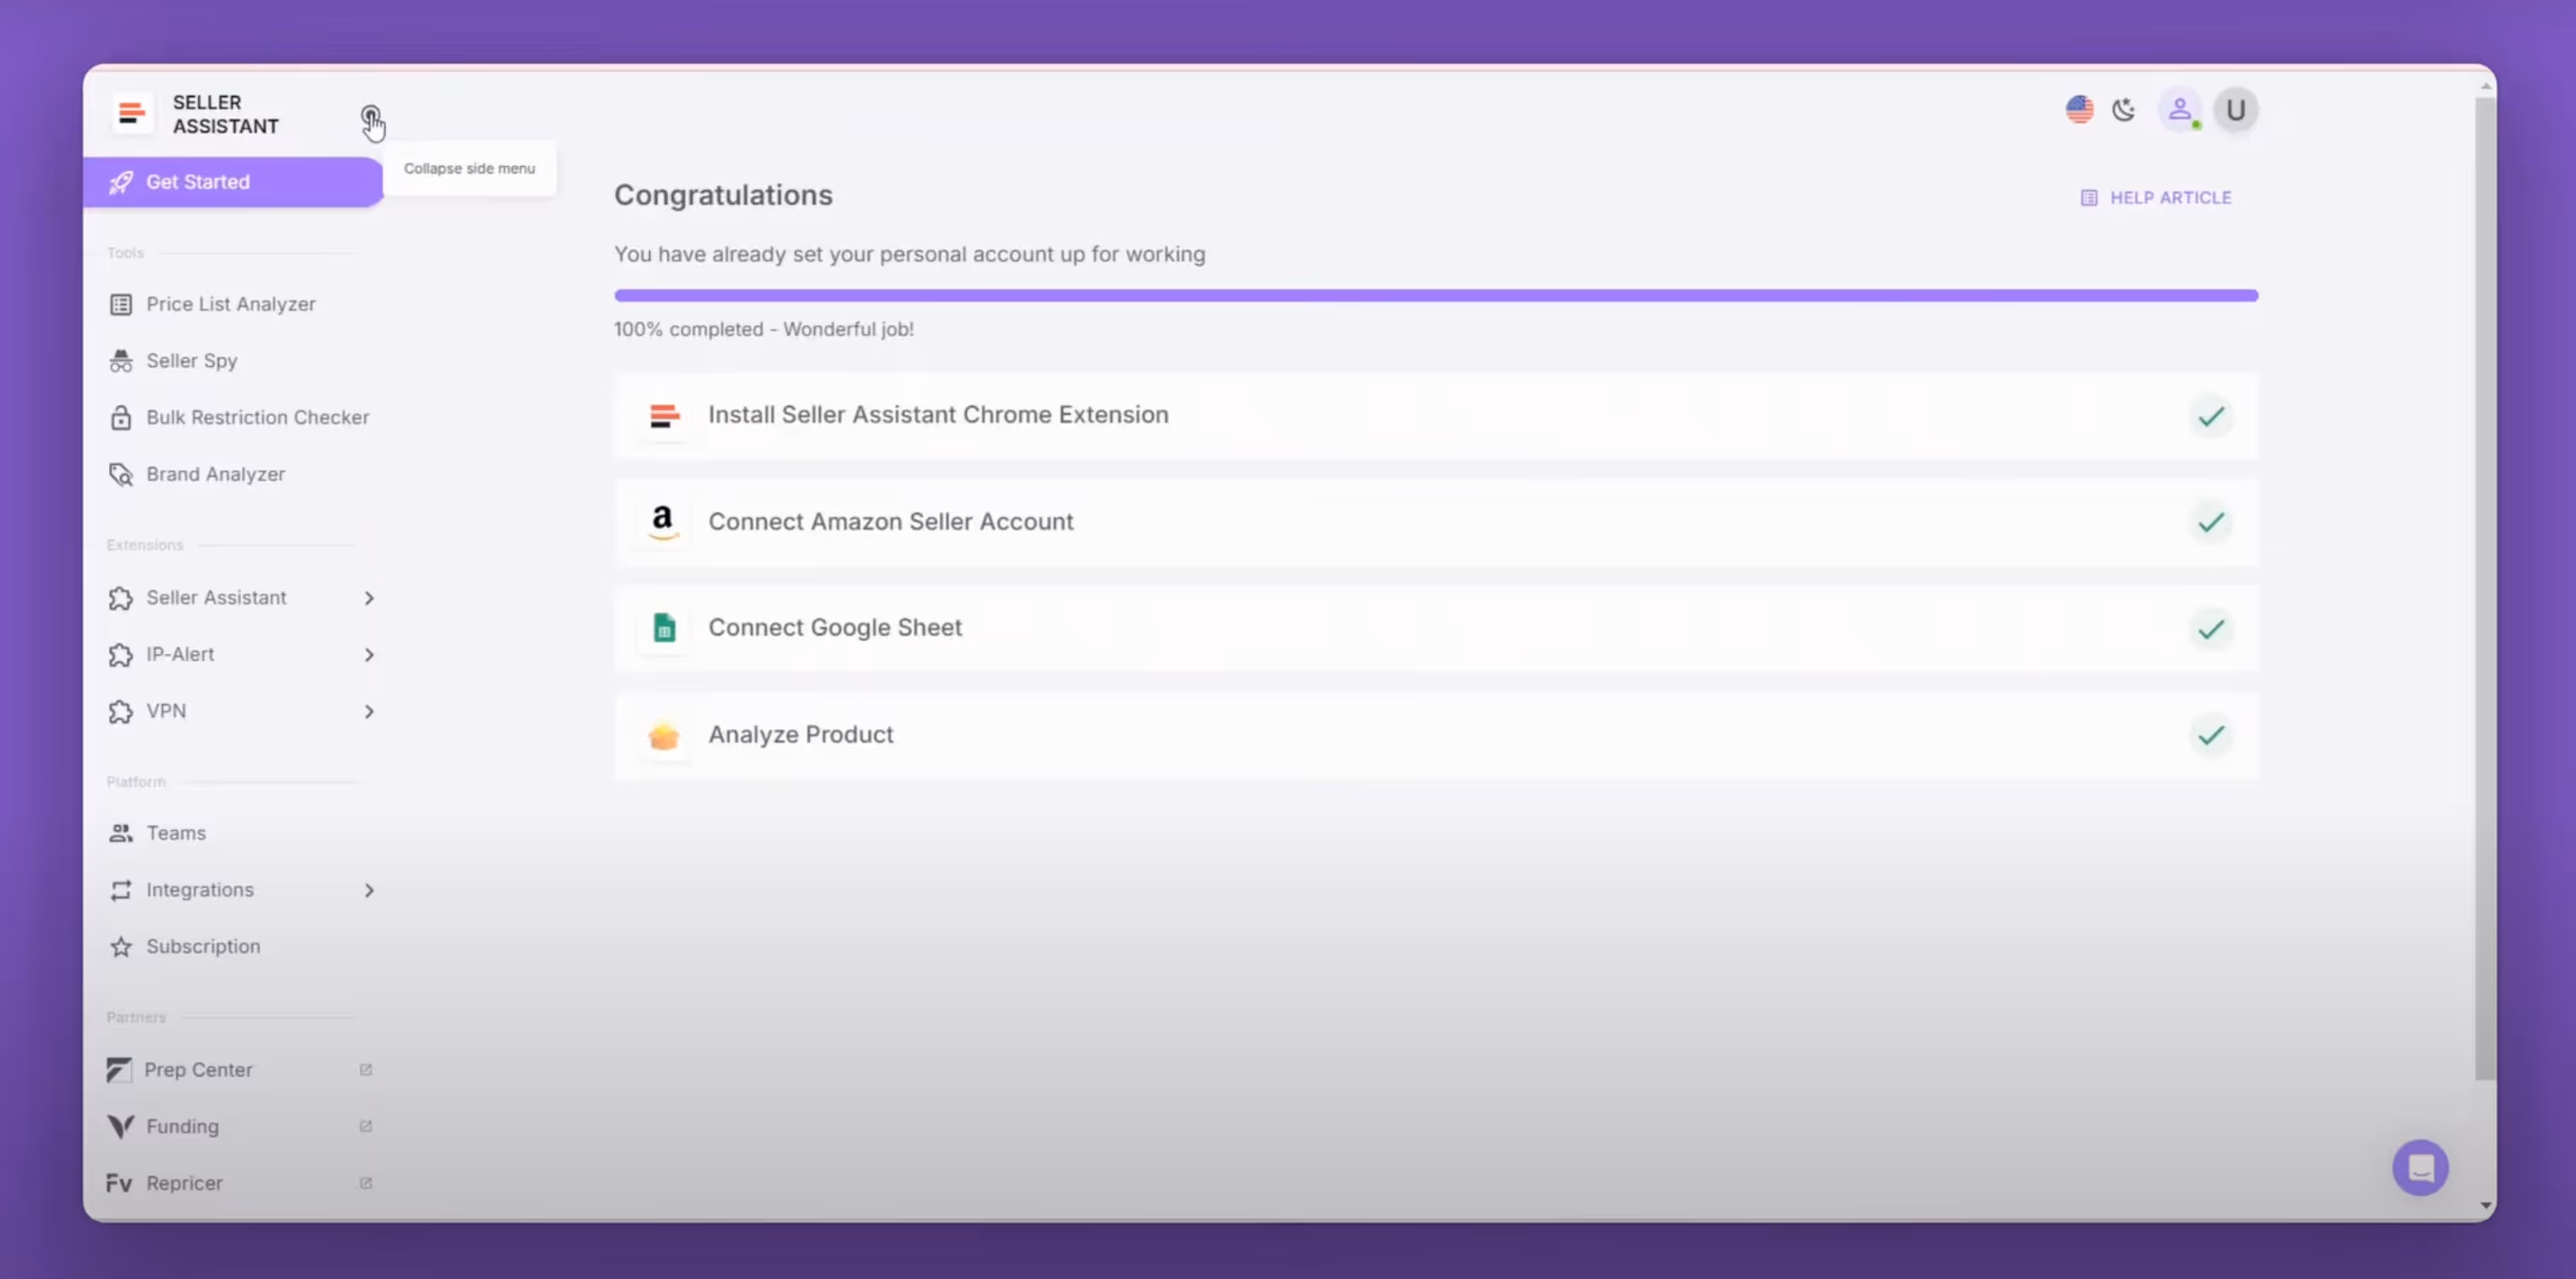Open external link icon beside Prep Center
The image size is (2576, 1279).
pyautogui.click(x=366, y=1069)
